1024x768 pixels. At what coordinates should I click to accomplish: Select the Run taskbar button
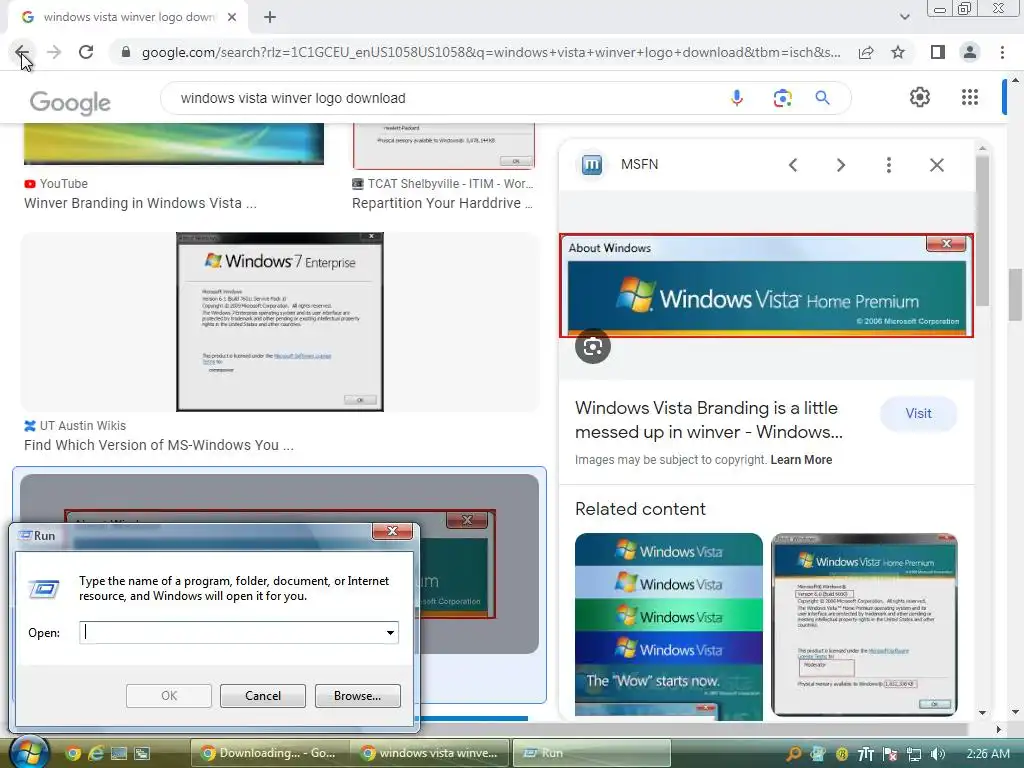pyautogui.click(x=591, y=753)
